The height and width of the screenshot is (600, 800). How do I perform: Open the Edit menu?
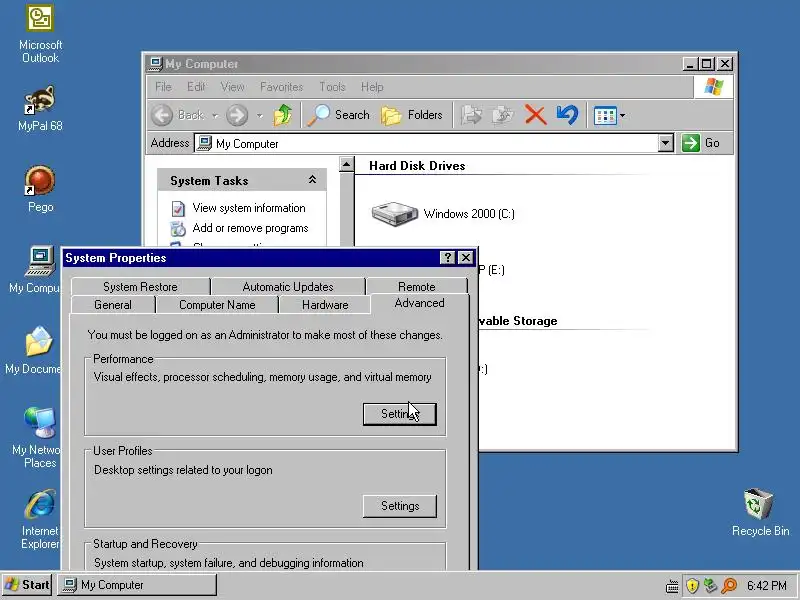click(x=196, y=87)
